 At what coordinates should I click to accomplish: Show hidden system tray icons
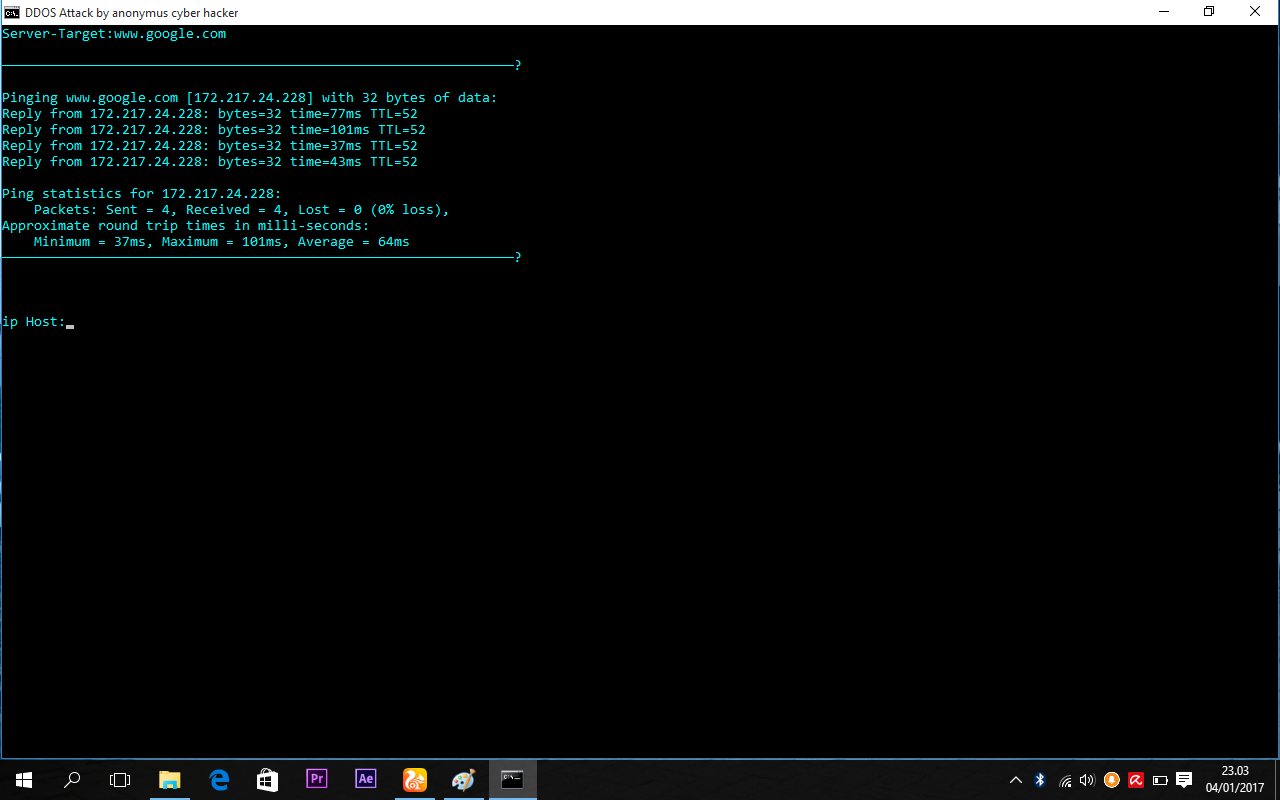pyautogui.click(x=1016, y=780)
